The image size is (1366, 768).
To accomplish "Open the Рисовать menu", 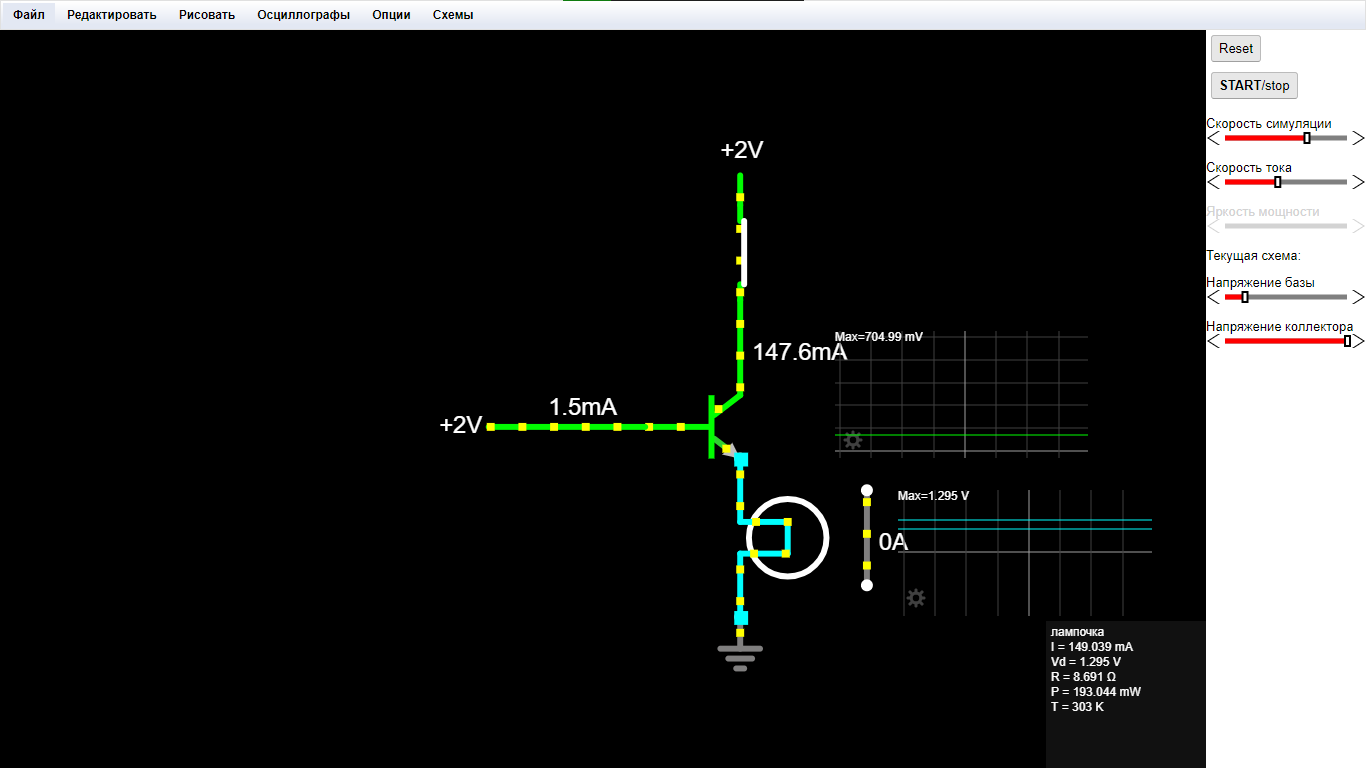I will 207,15.
